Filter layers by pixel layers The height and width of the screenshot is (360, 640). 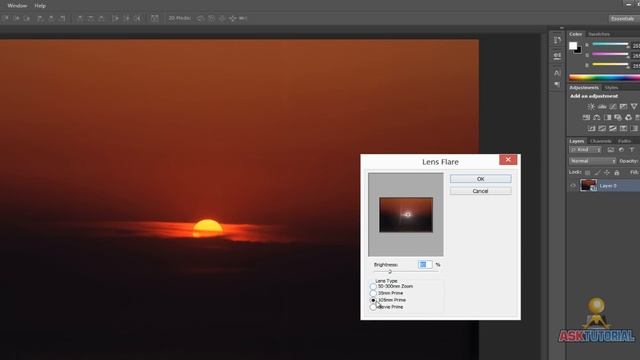click(611, 150)
